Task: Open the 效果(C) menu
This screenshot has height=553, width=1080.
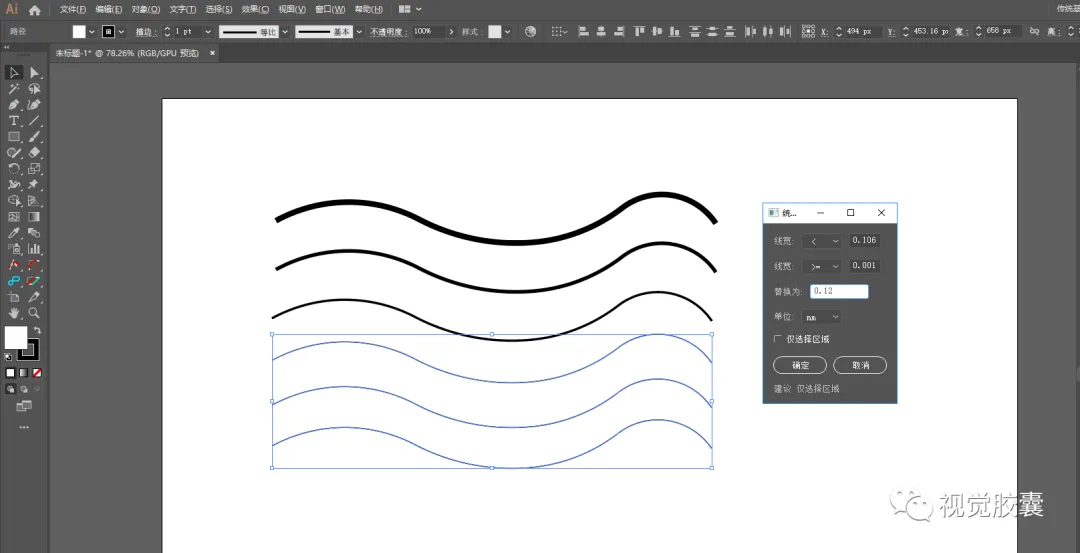Action: click(254, 9)
